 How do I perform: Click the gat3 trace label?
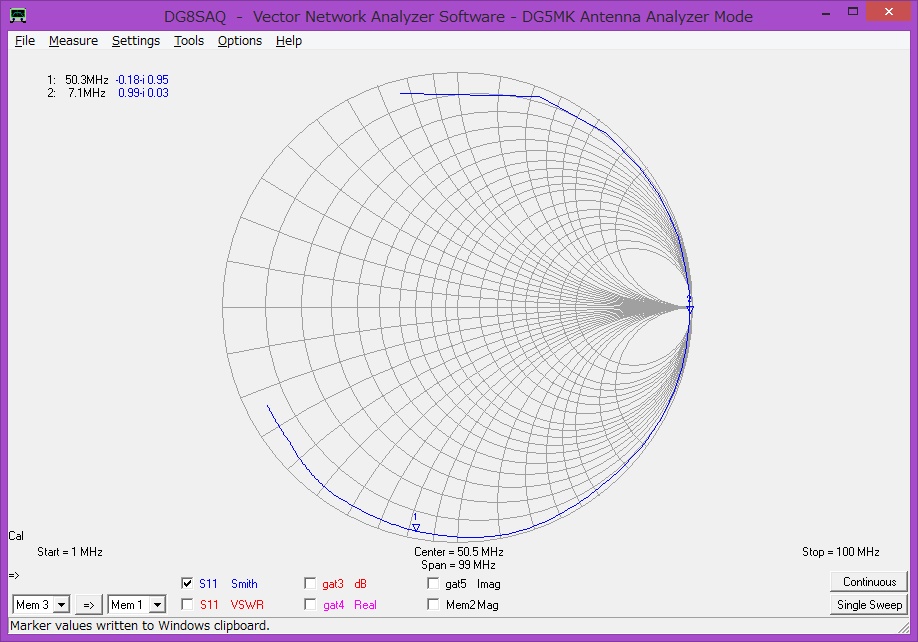click(333, 584)
